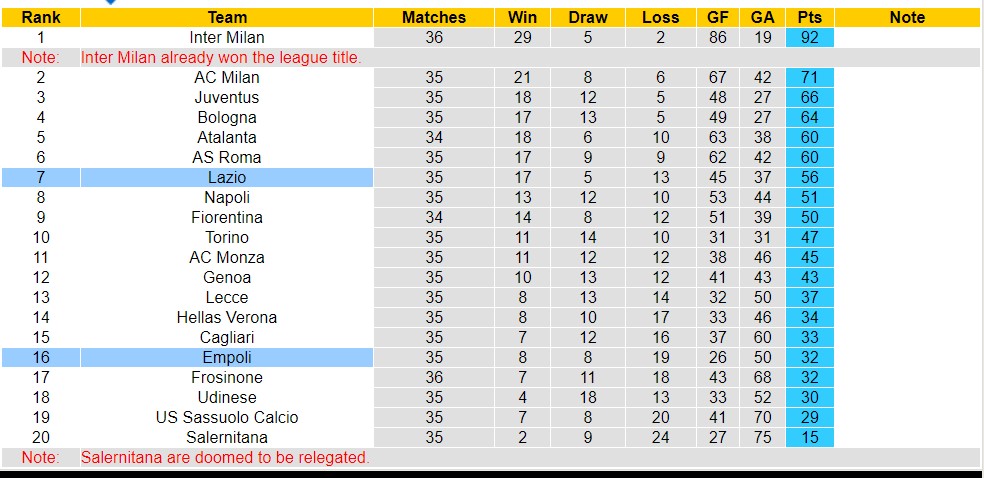Click the Salernitana team name

pos(227,437)
